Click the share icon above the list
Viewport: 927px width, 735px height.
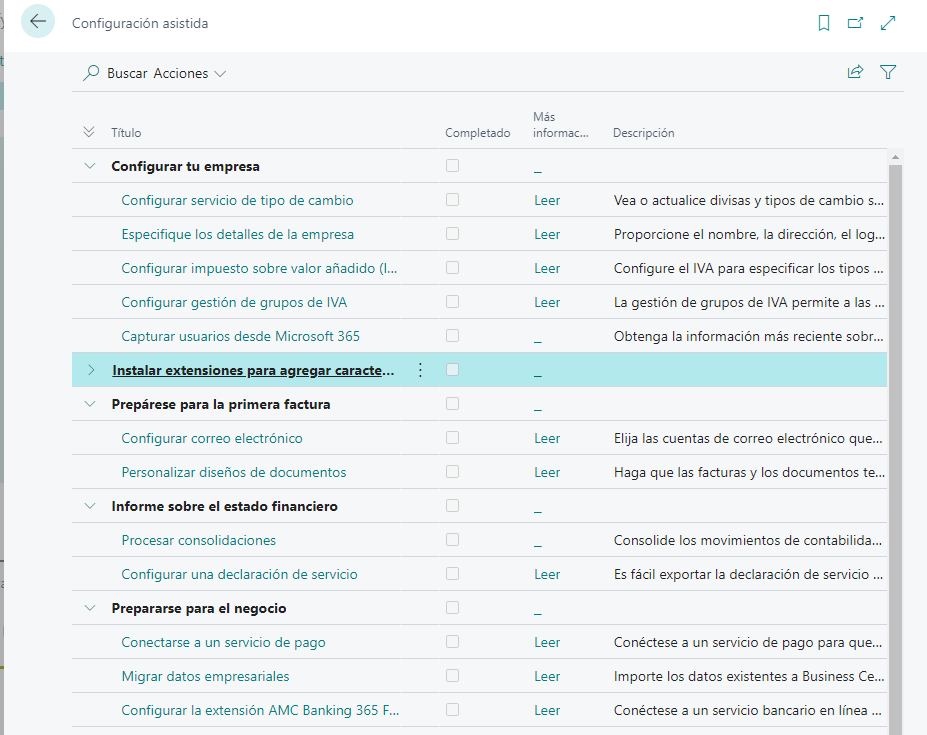[x=855, y=72]
